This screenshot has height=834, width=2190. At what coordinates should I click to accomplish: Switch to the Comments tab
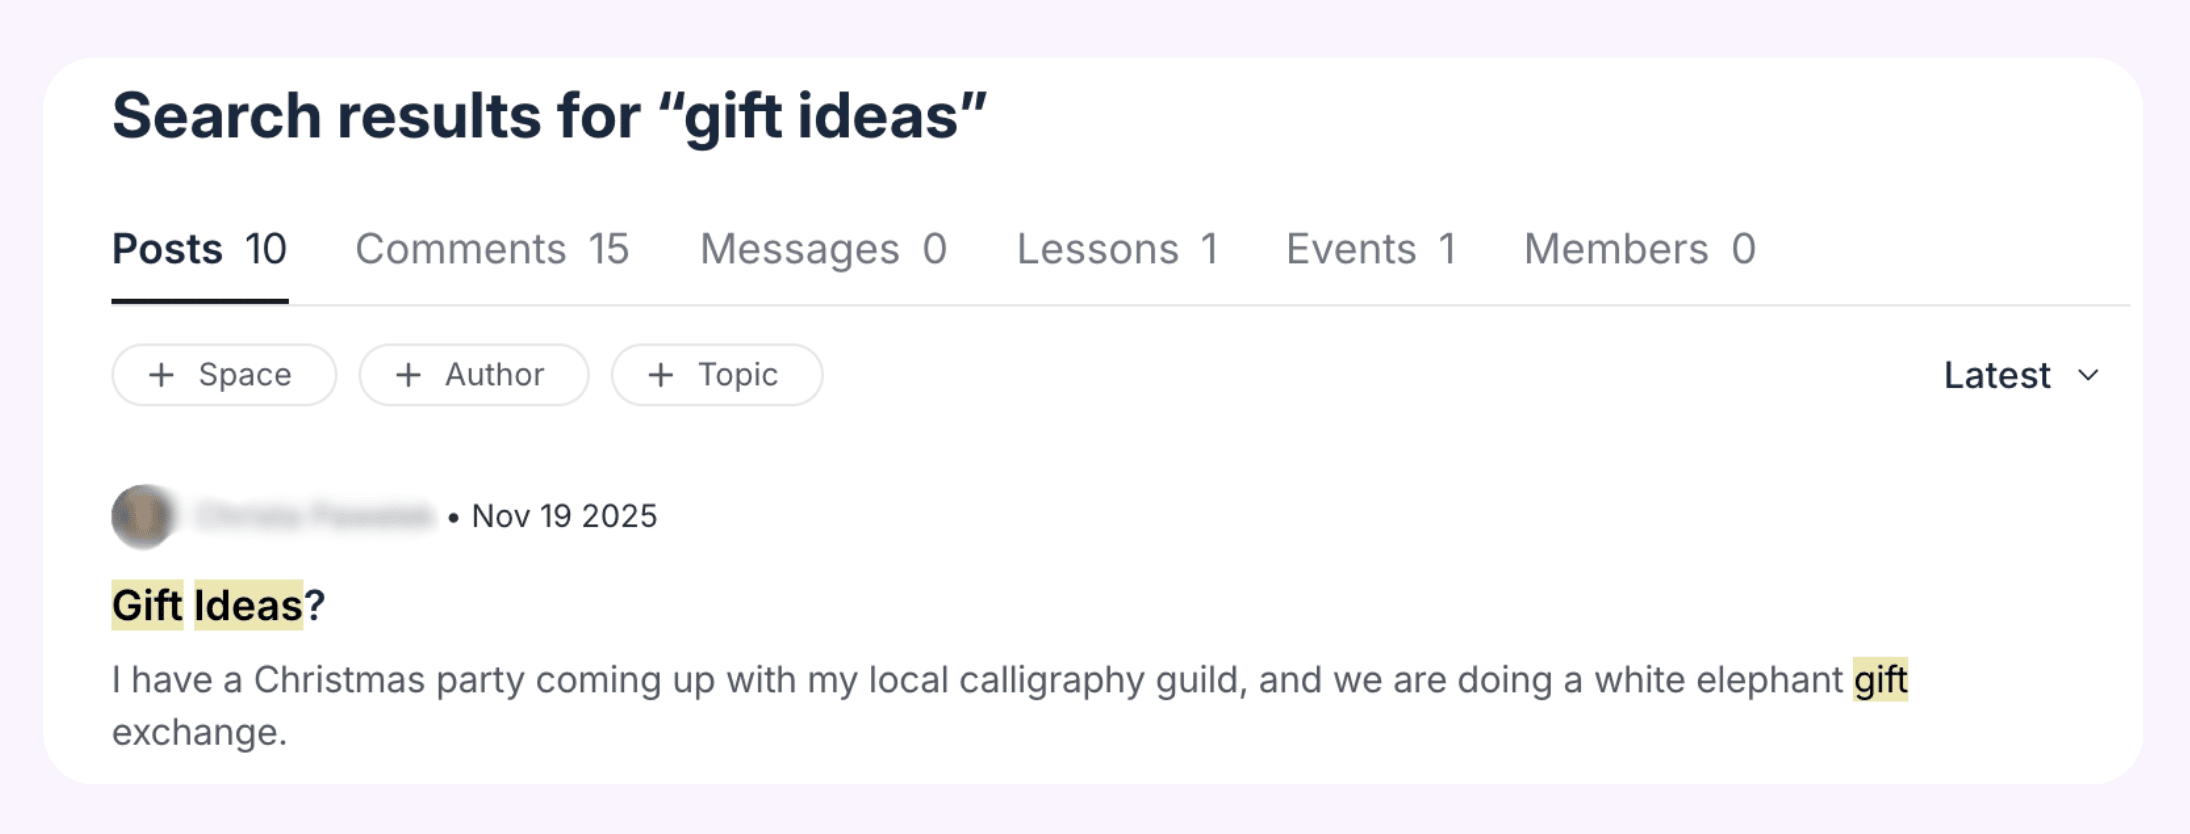[492, 249]
